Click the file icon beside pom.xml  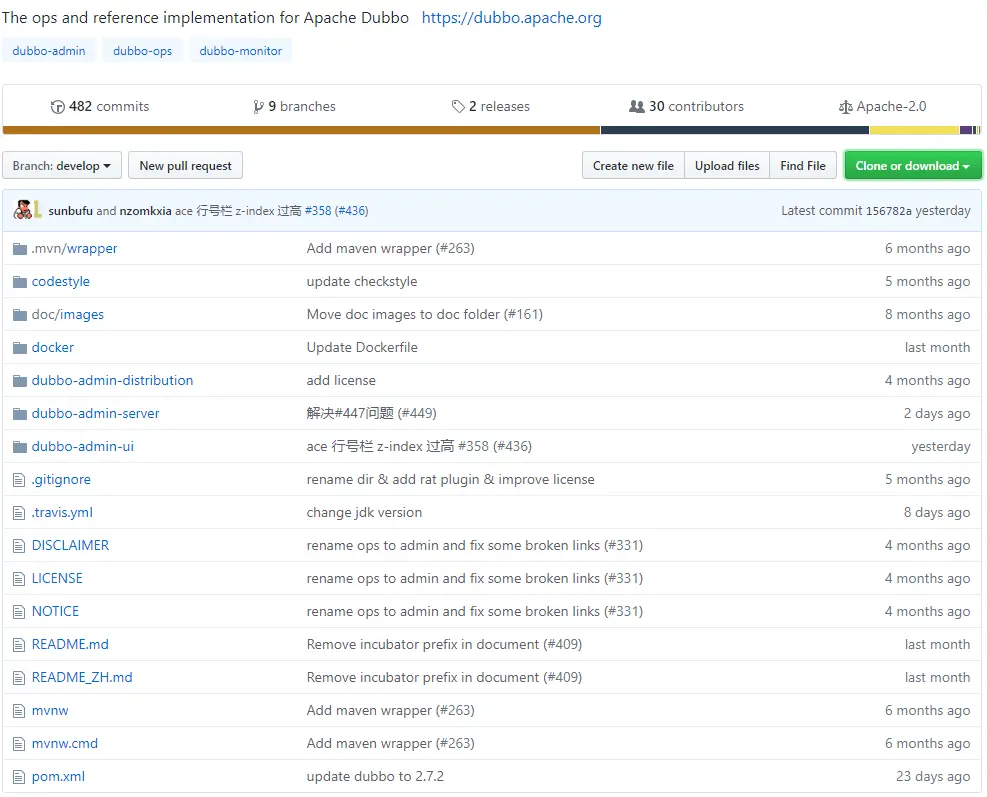tap(19, 777)
